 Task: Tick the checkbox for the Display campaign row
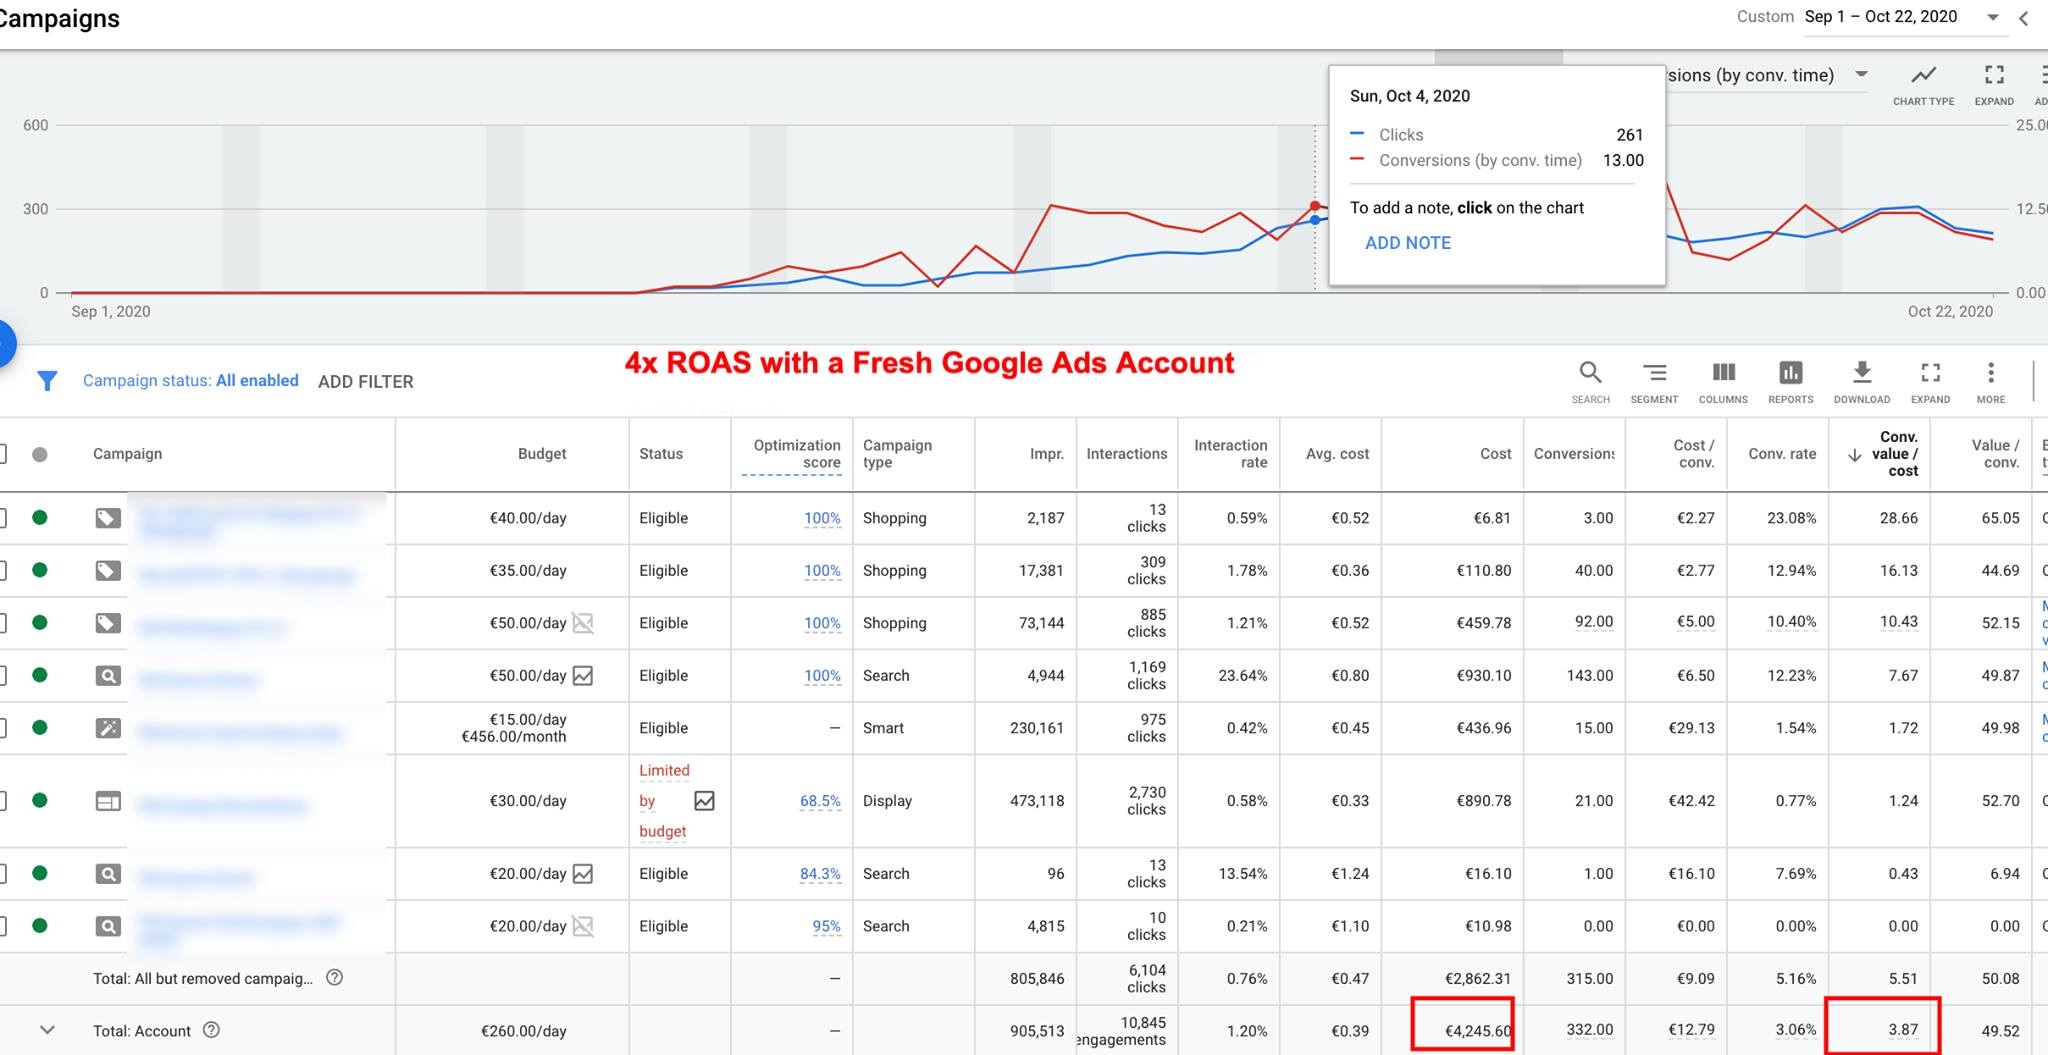pyautogui.click(x=3, y=801)
